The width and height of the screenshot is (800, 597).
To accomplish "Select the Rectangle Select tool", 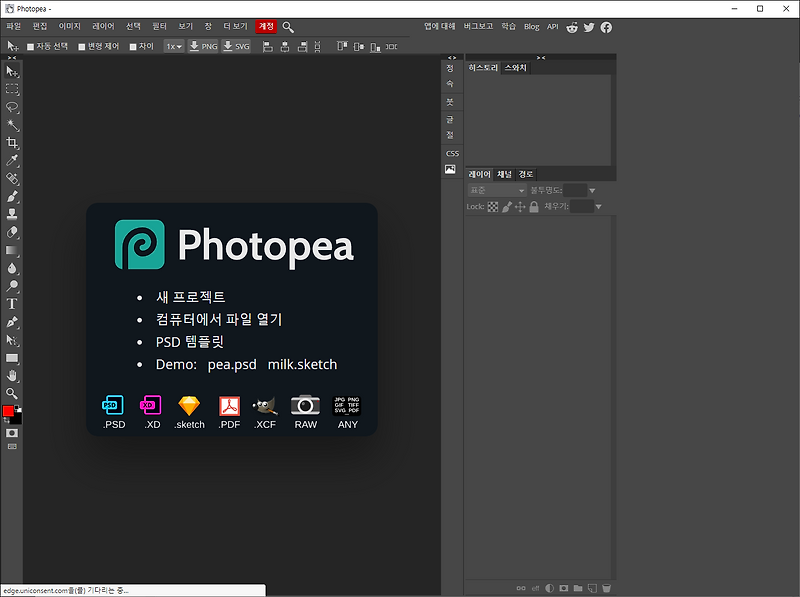I will pyautogui.click(x=12, y=89).
